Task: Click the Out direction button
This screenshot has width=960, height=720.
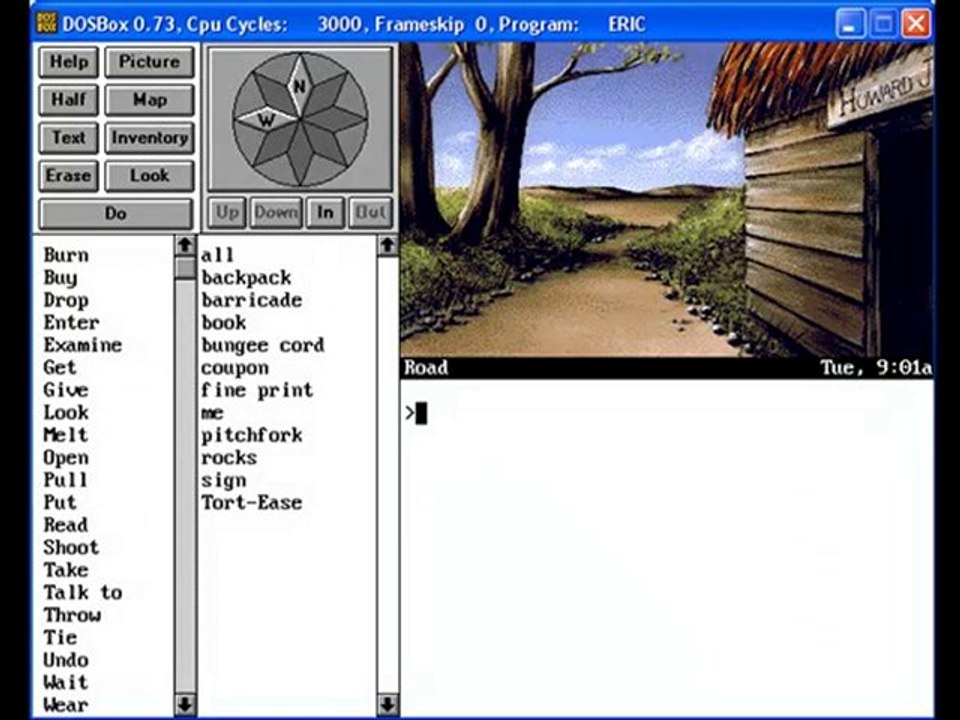Action: (370, 212)
